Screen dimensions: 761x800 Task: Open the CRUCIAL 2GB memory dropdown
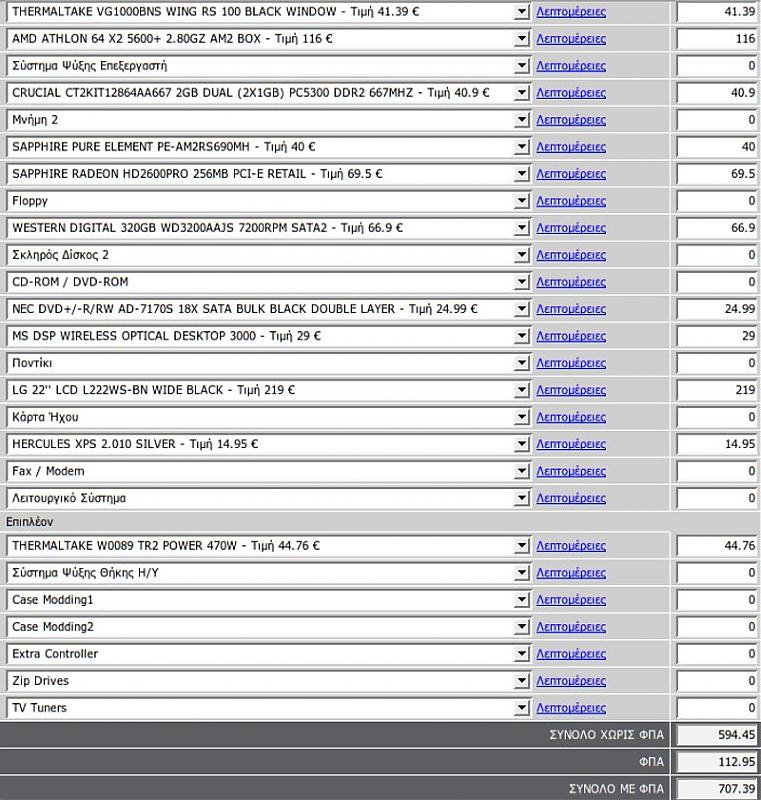coord(268,93)
